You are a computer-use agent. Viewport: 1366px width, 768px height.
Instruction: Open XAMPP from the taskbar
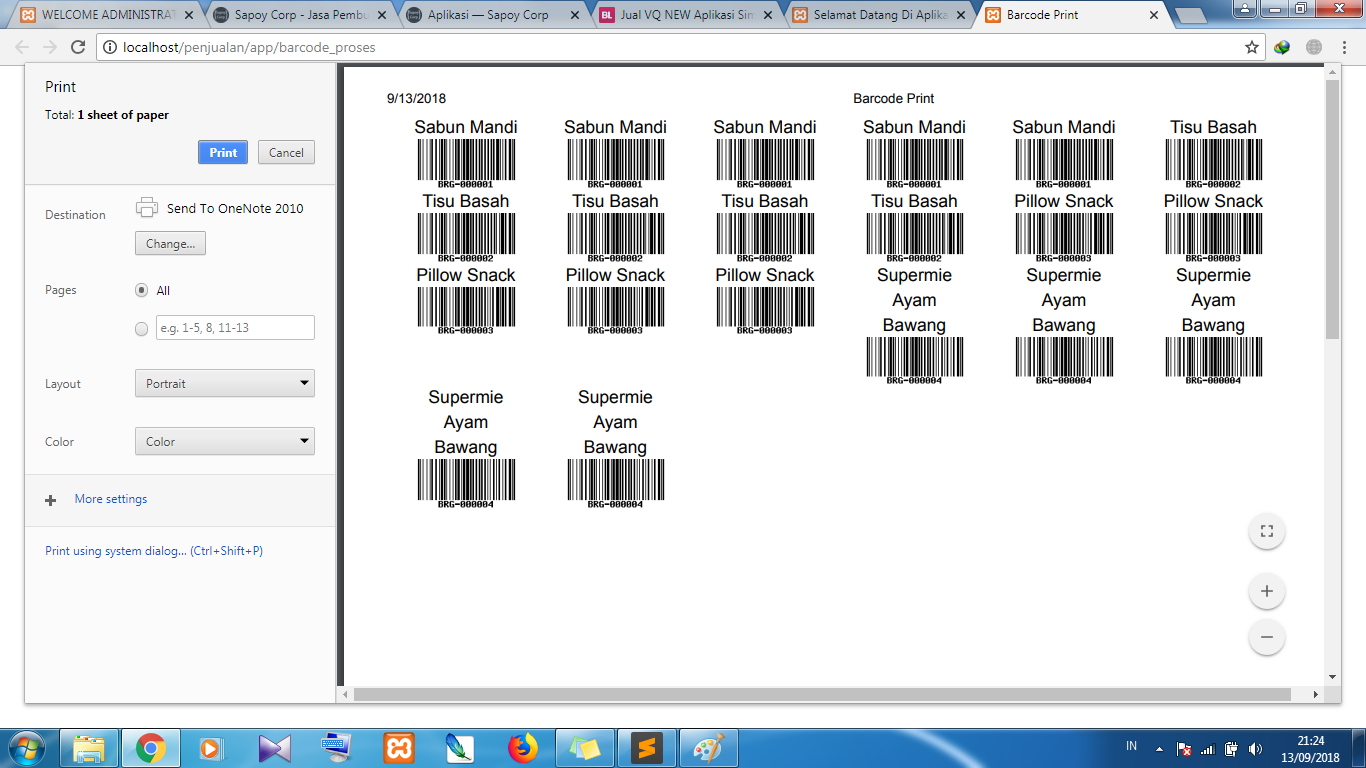pos(399,748)
